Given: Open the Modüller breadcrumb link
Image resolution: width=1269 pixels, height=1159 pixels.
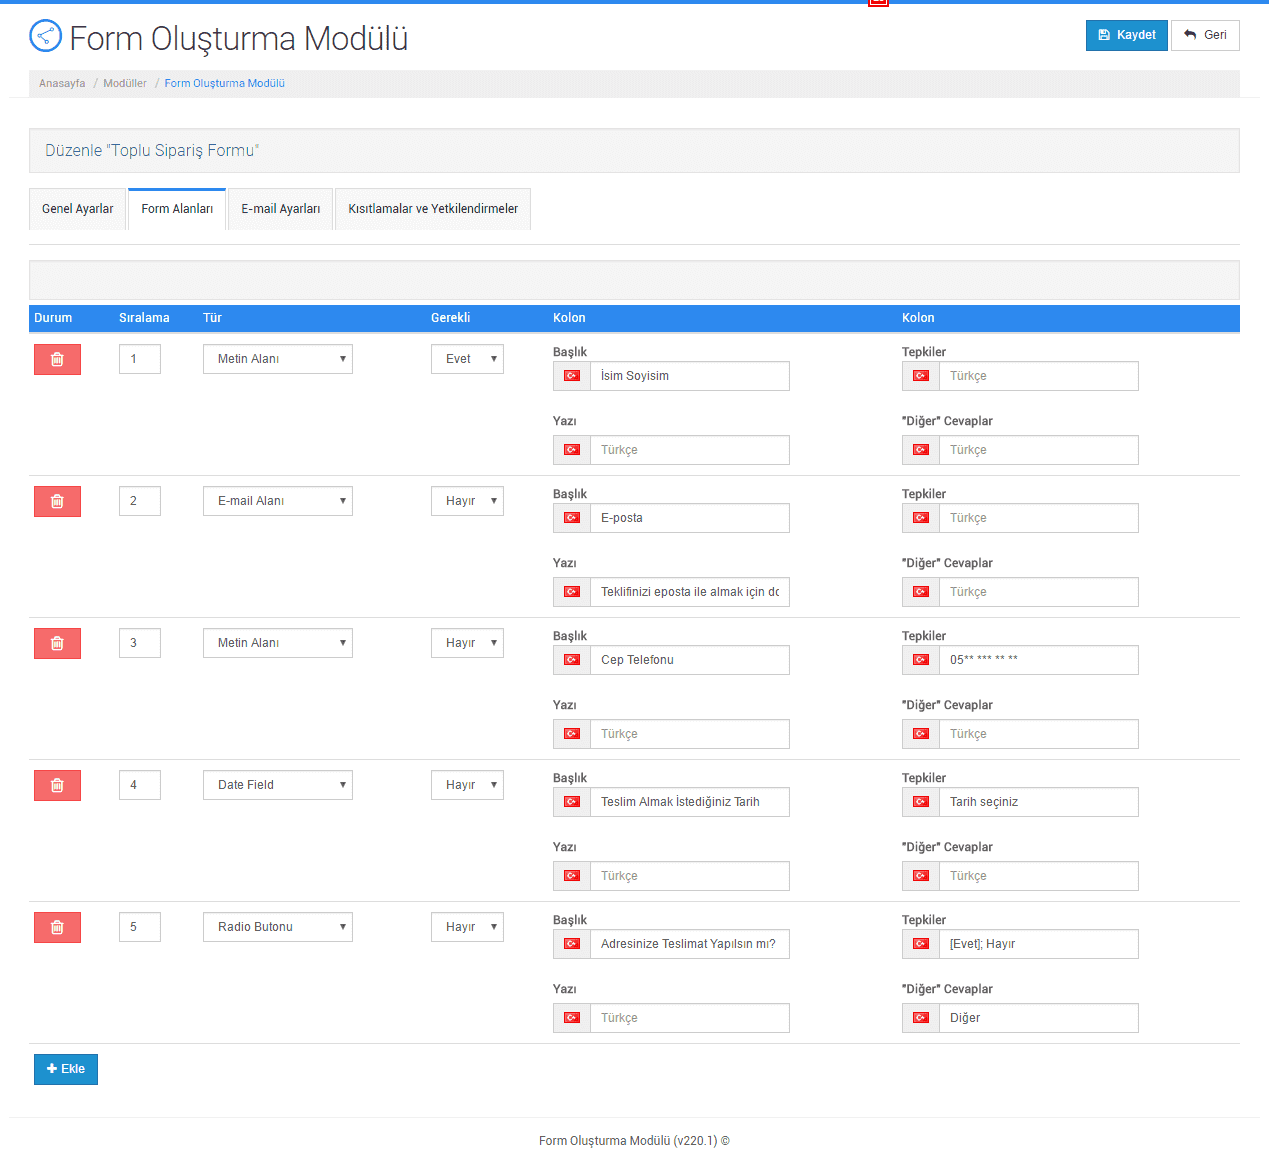Looking at the screenshot, I should tap(125, 84).
